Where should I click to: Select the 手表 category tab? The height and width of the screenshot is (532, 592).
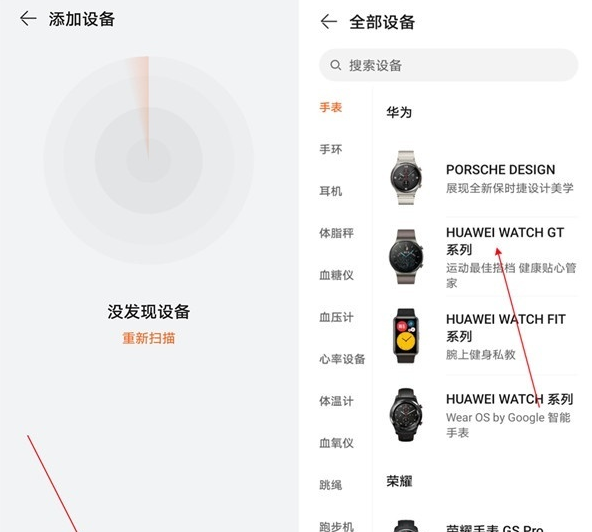(331, 107)
